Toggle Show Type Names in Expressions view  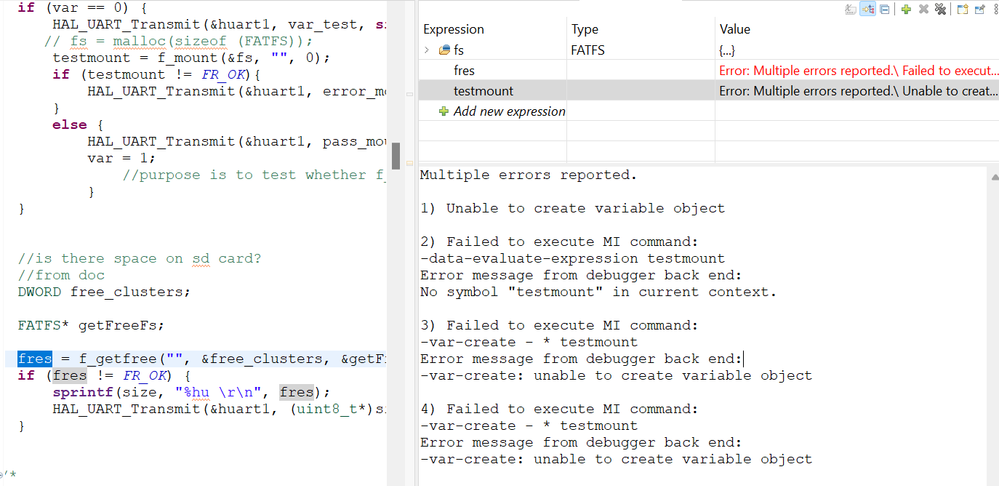point(851,9)
